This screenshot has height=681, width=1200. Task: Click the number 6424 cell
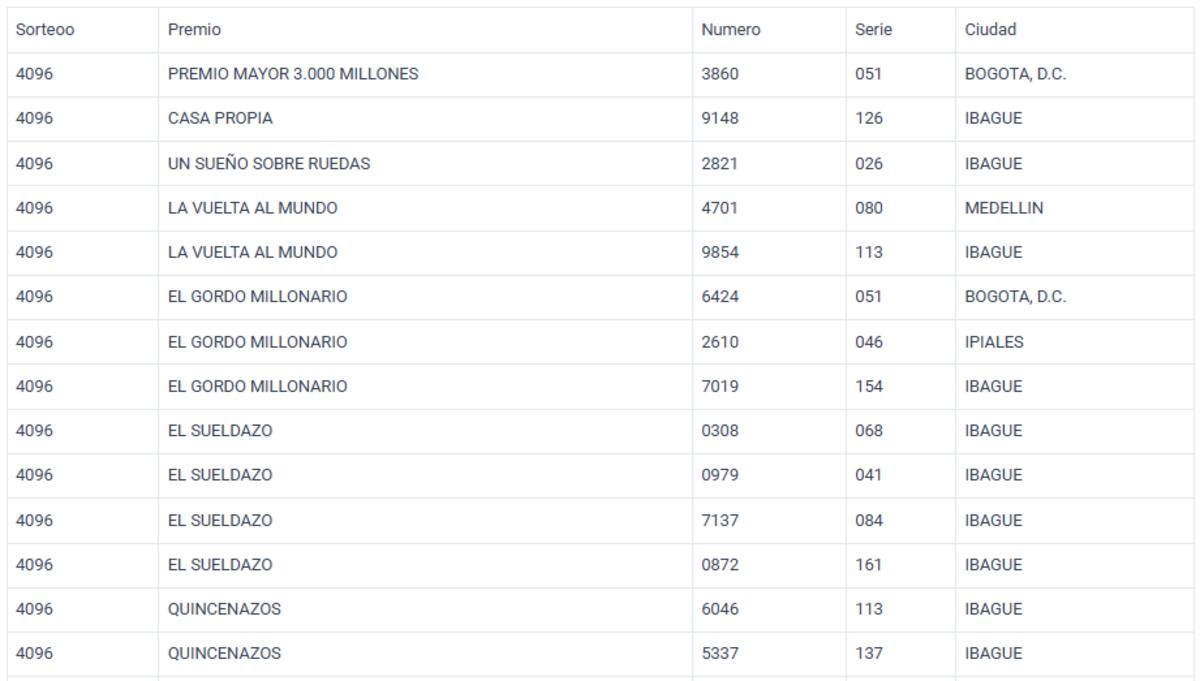click(720, 297)
